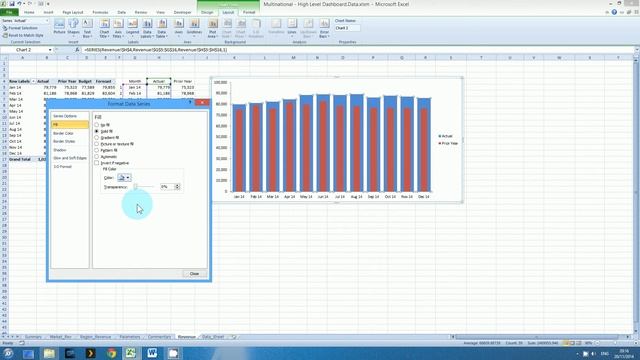Open the Data Labels options

pos(147,27)
